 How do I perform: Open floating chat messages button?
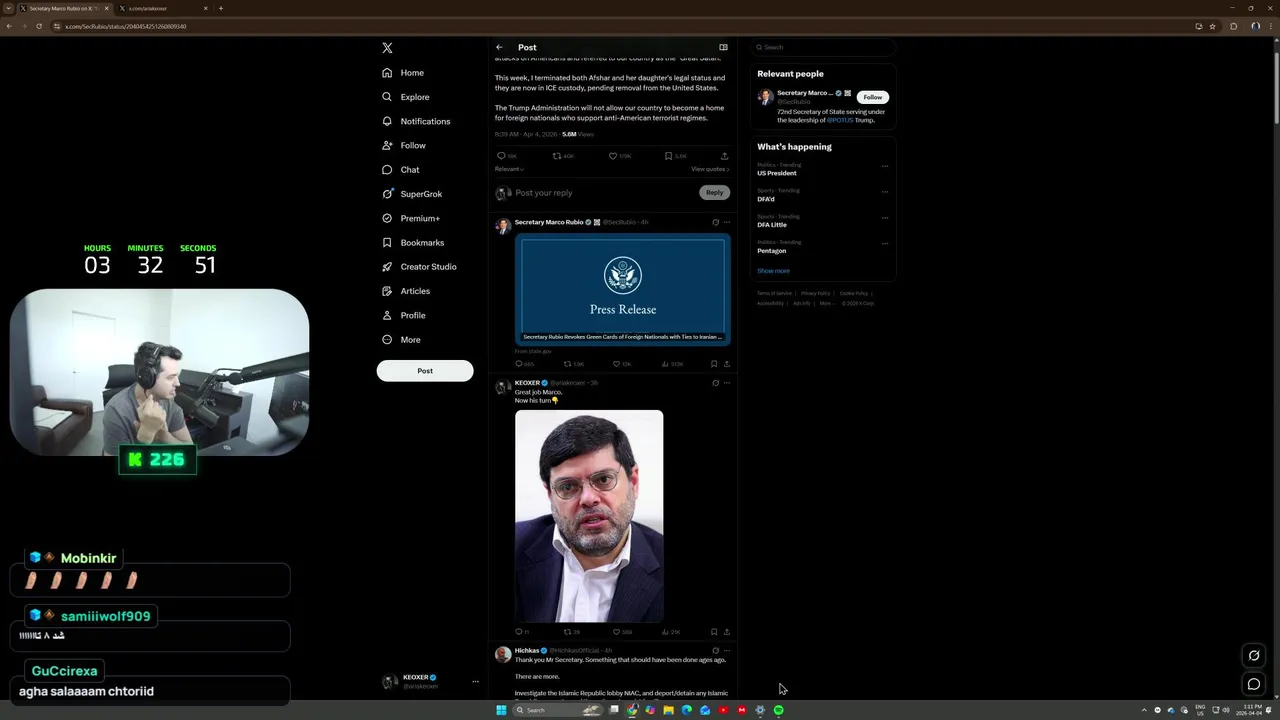tap(1253, 685)
